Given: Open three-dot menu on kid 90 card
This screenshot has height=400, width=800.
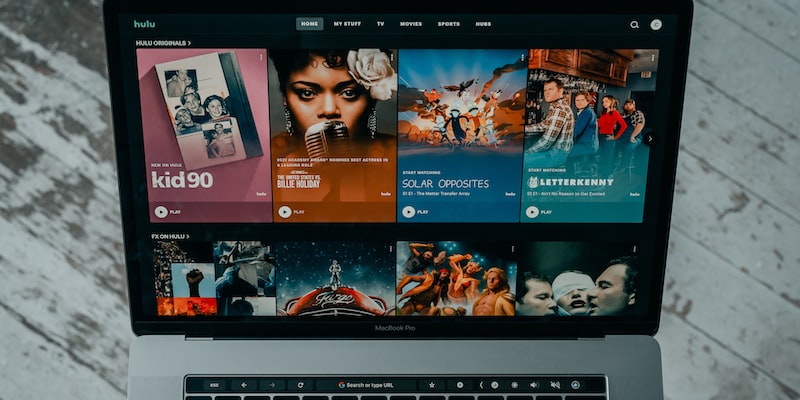Looking at the screenshot, I should click(x=262, y=58).
